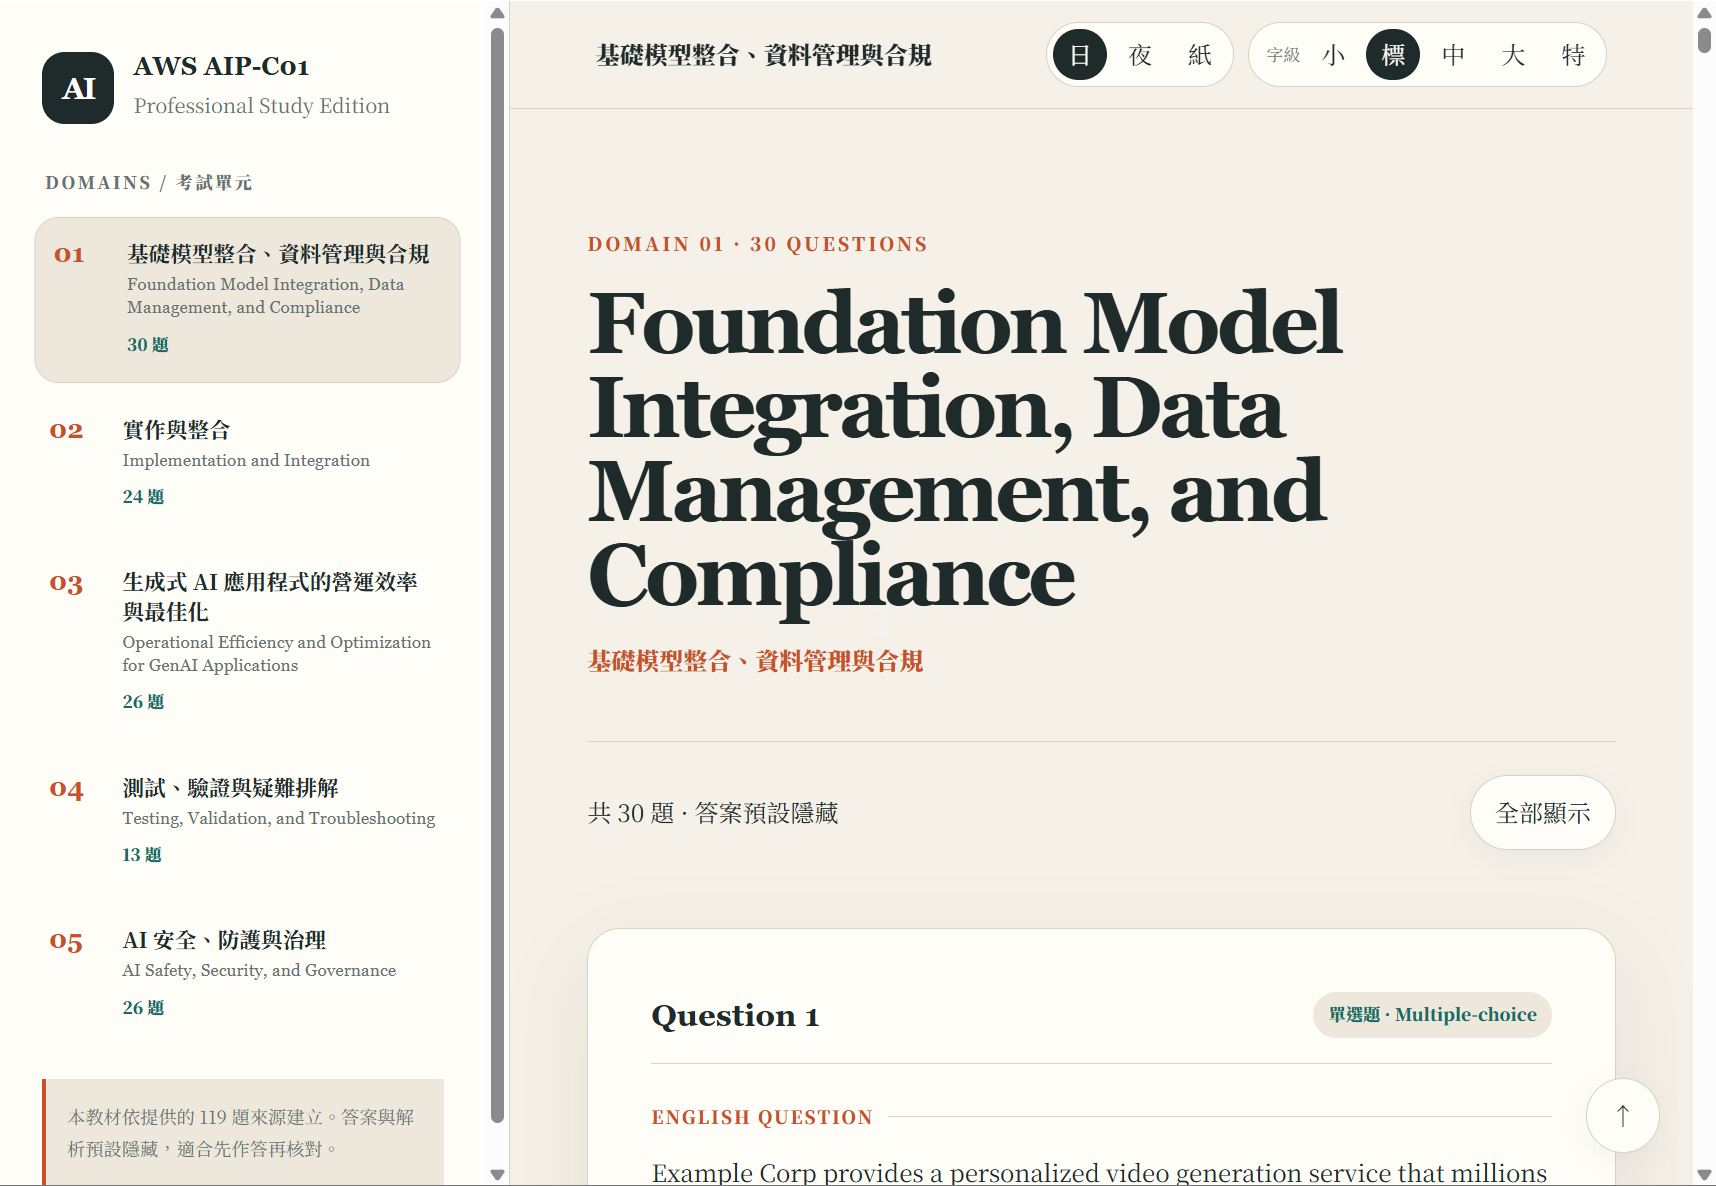Open domain 02 實作與整合

pyautogui.click(x=247, y=462)
